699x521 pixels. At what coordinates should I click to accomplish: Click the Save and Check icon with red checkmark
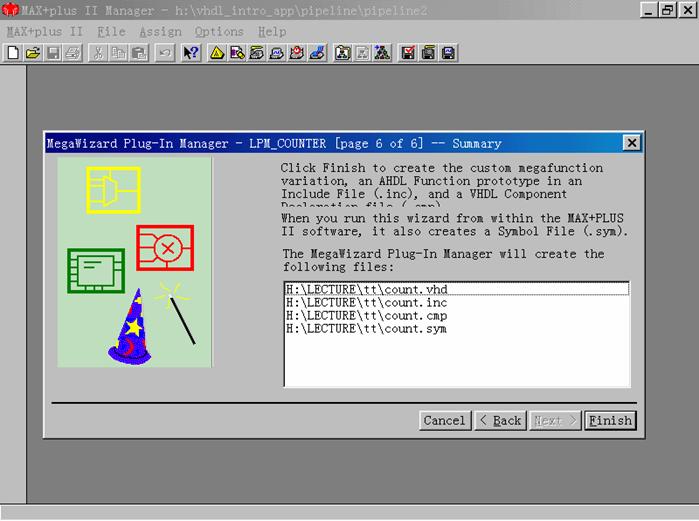coord(408,53)
